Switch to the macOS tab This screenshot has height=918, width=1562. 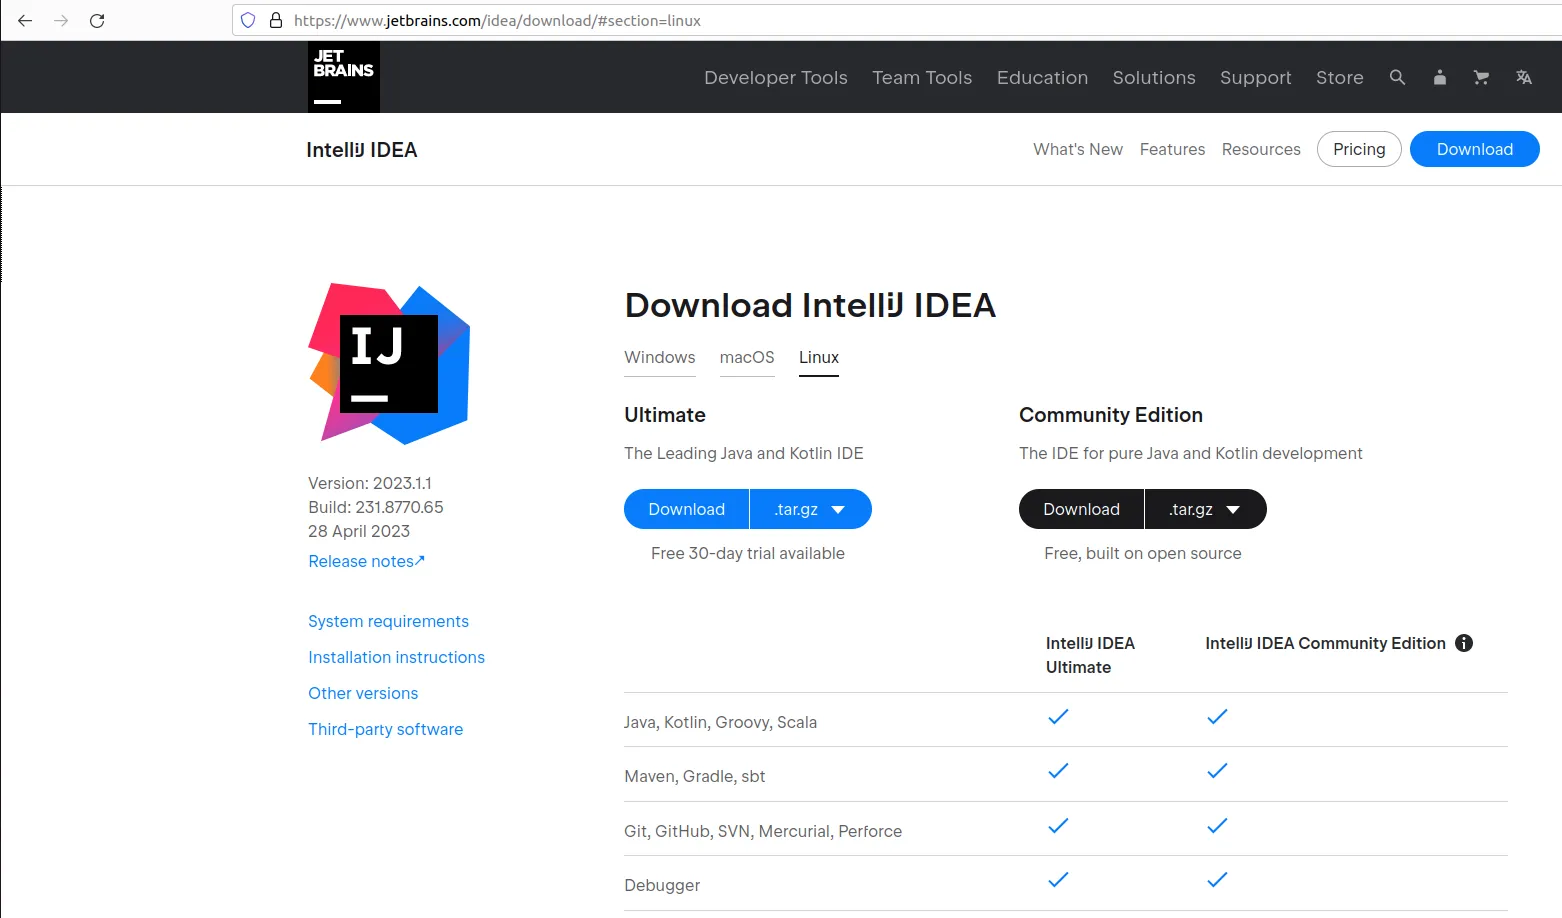pyautogui.click(x=747, y=358)
